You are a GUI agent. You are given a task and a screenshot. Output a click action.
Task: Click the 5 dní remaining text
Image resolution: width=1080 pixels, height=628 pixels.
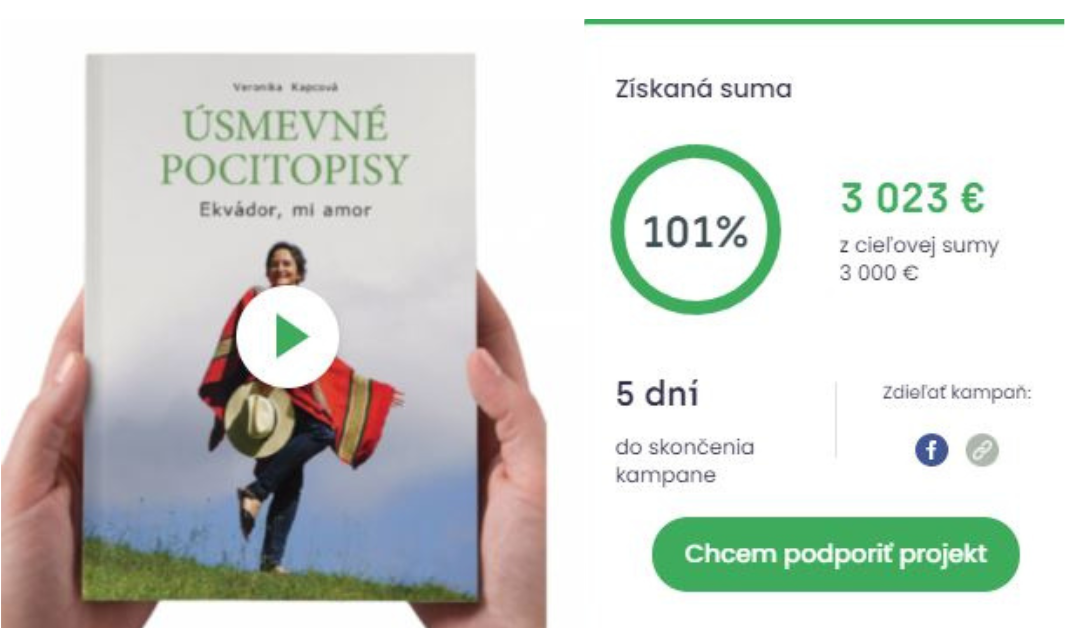(657, 394)
